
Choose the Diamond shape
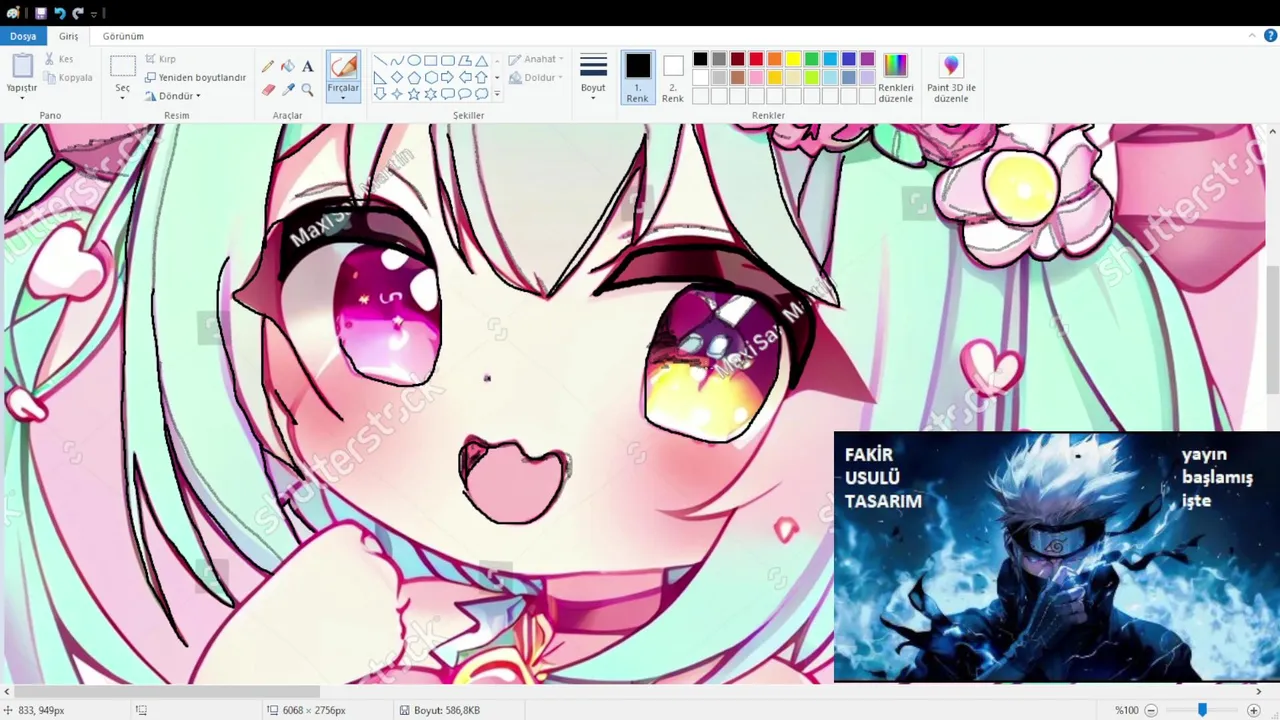click(x=397, y=77)
